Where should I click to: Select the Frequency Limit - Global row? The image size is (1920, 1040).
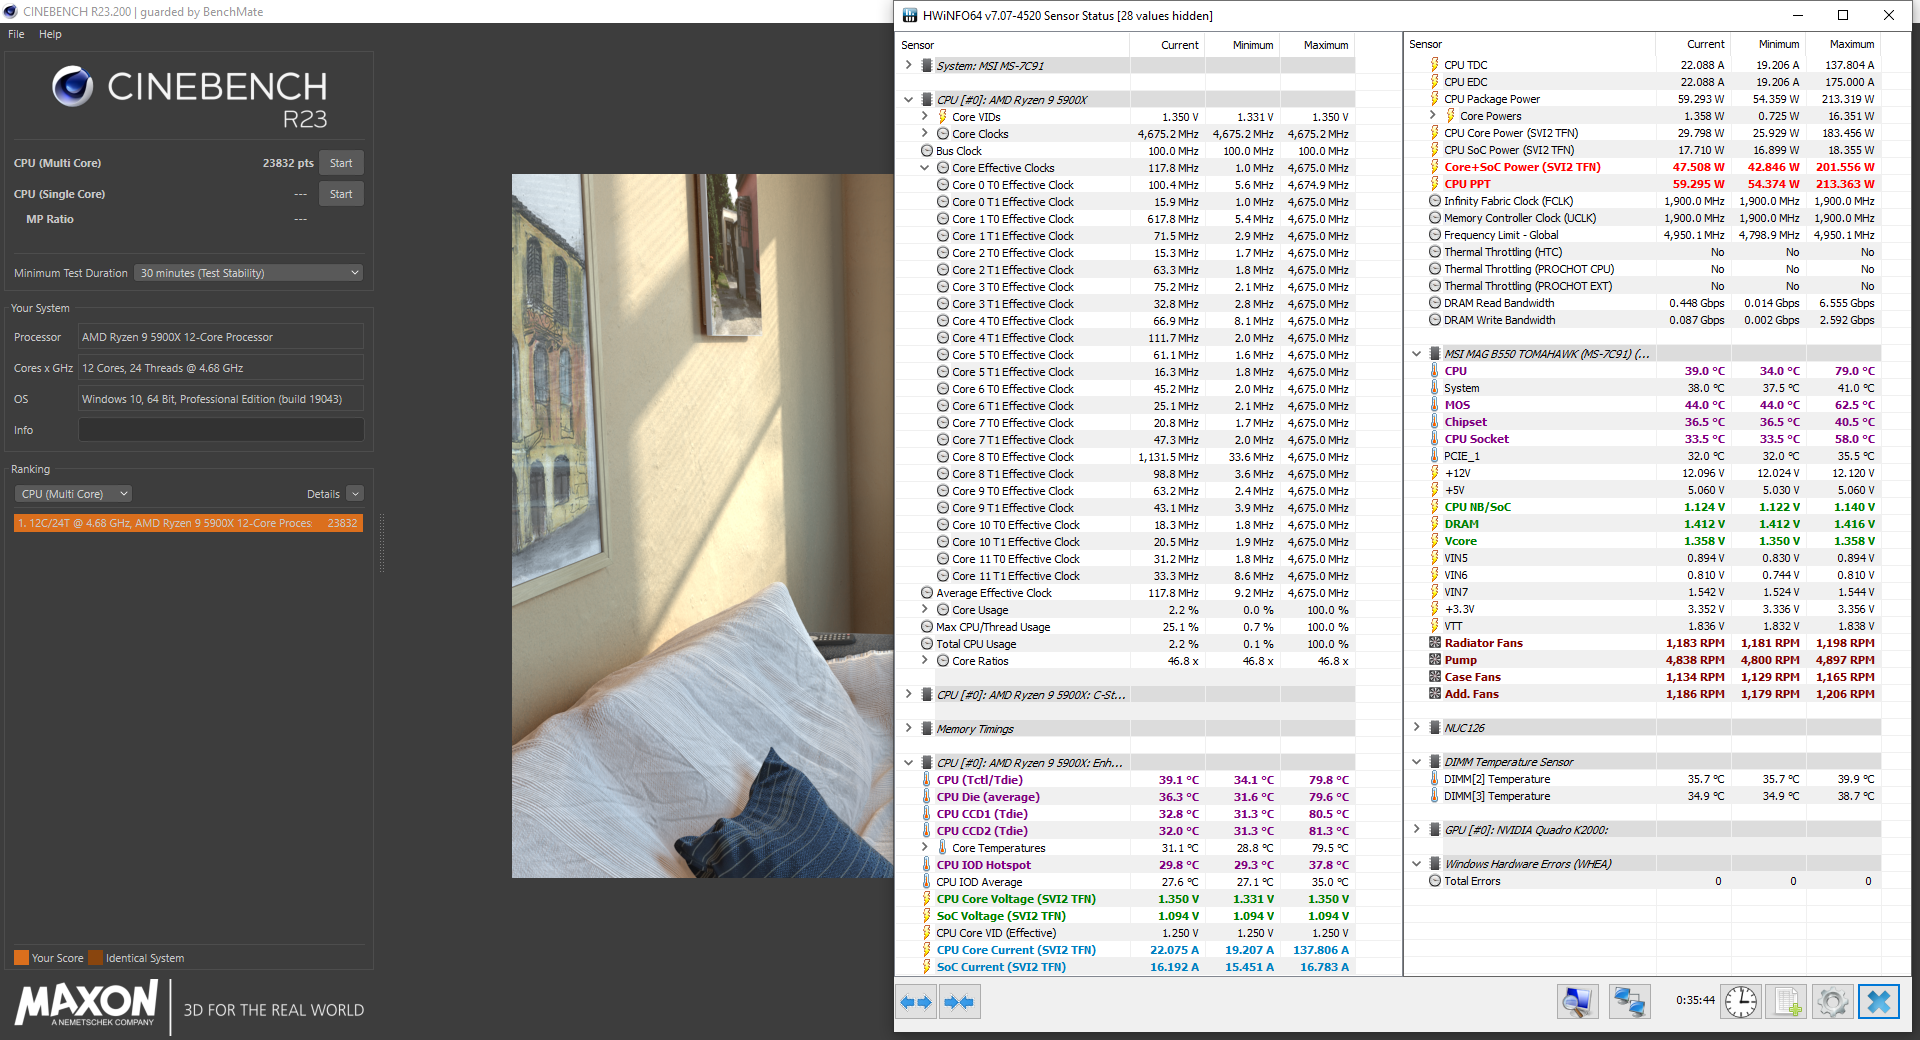1642,235
